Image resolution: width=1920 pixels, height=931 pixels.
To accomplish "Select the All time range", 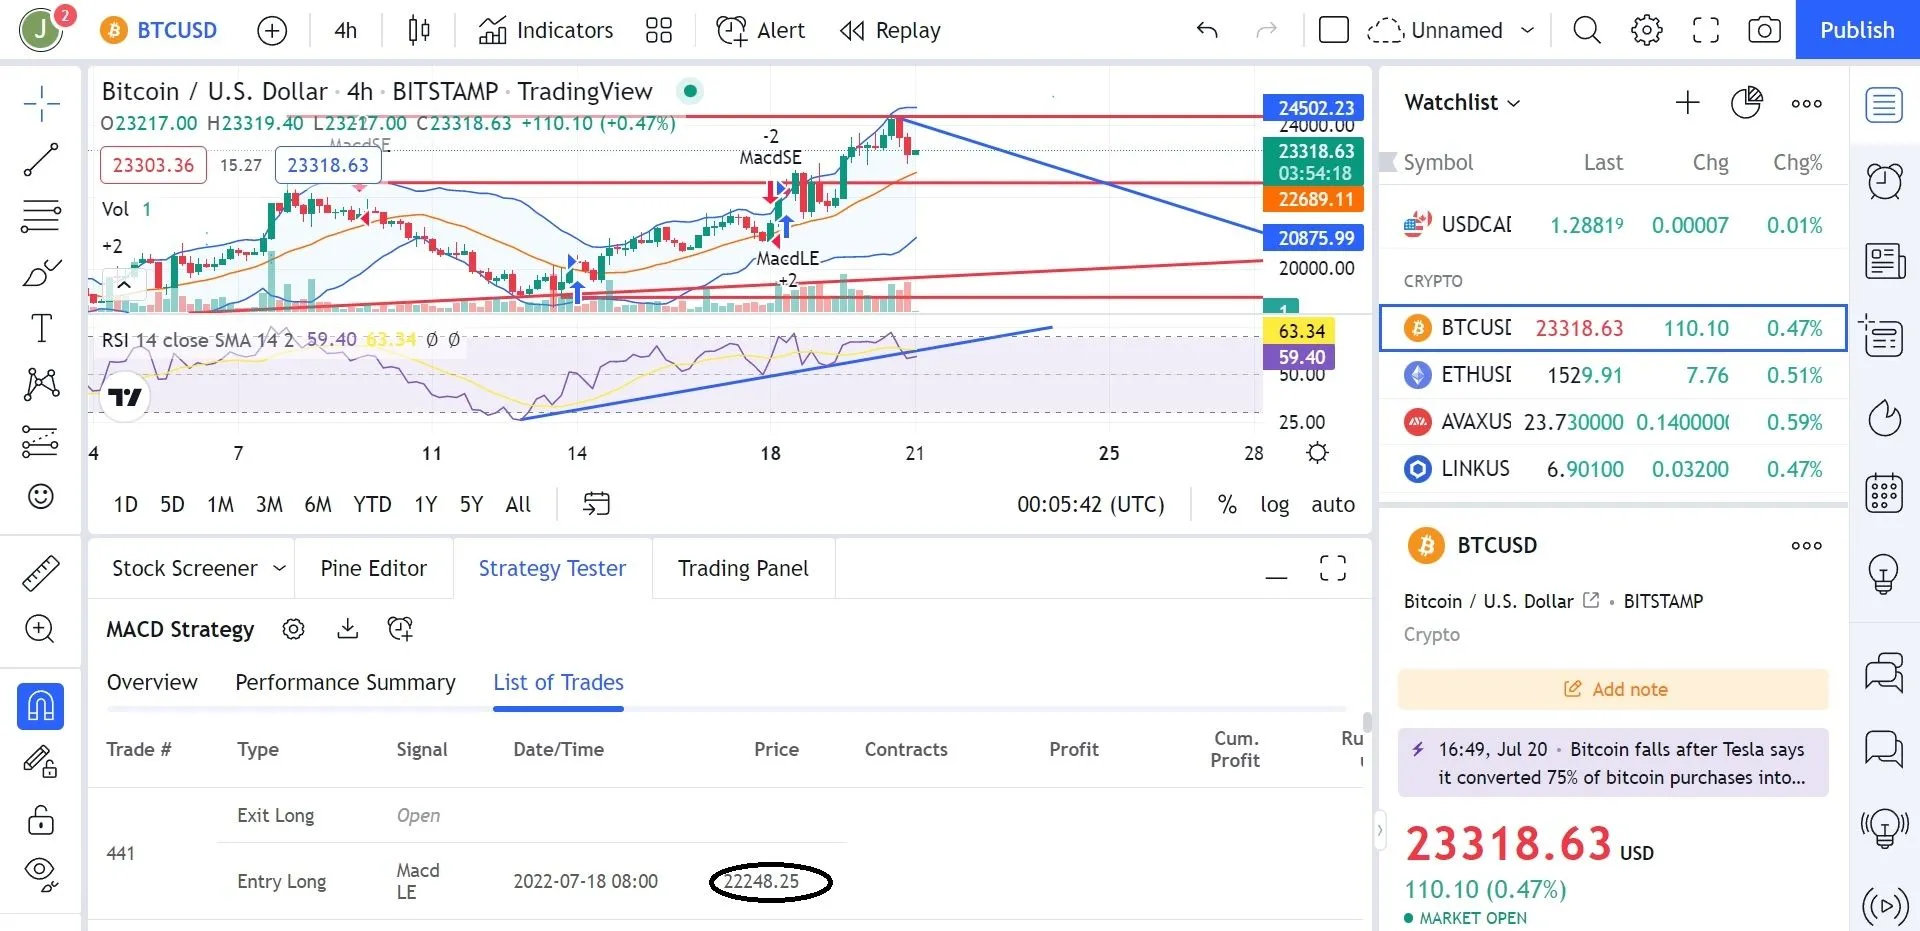I will click(518, 504).
